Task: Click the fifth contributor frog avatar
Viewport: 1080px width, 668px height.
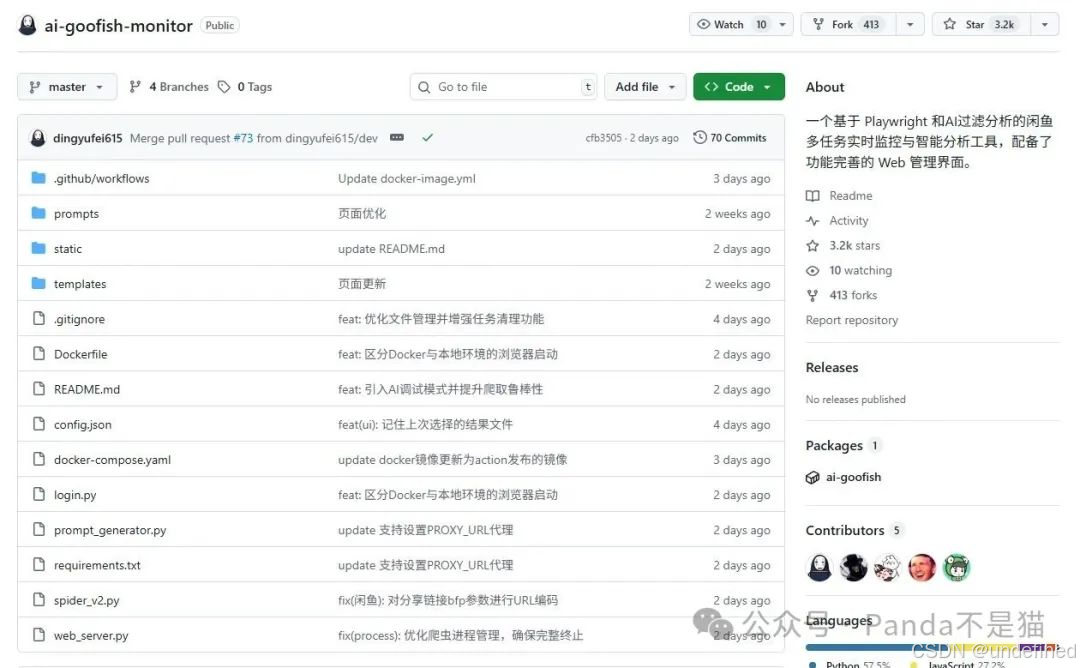Action: pos(957,568)
